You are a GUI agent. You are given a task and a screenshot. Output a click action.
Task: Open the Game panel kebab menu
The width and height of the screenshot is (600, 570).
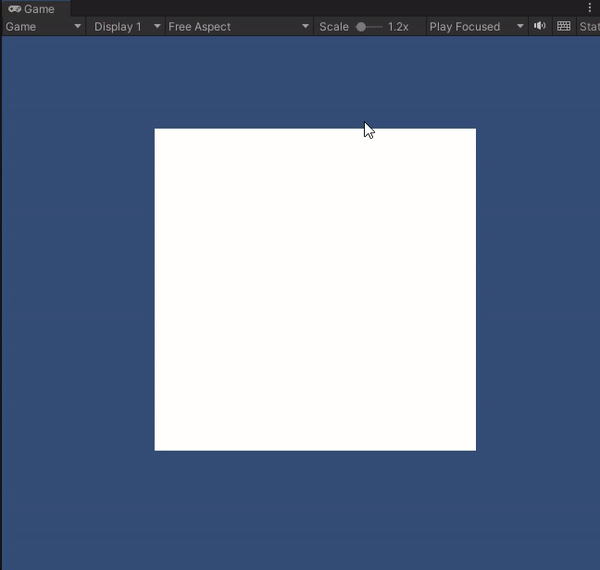[x=590, y=8]
